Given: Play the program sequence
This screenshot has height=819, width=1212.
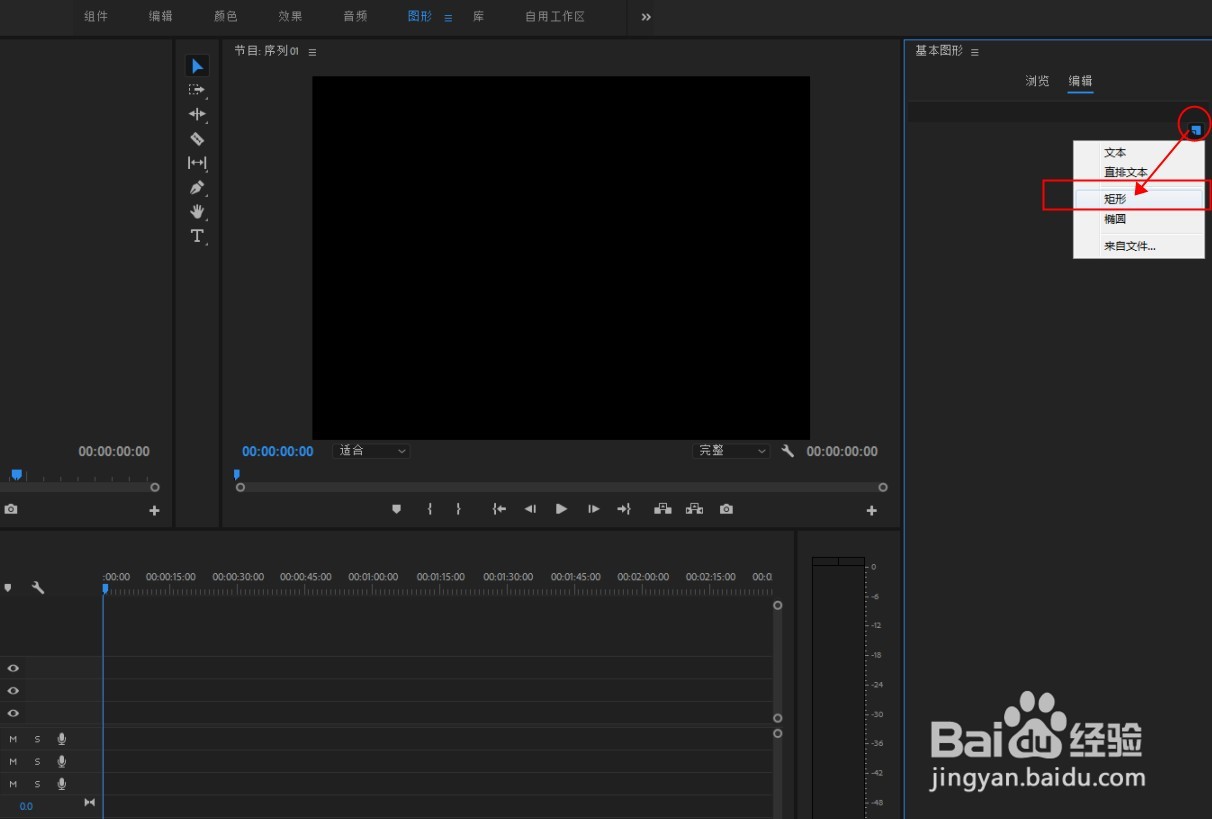Looking at the screenshot, I should [561, 509].
